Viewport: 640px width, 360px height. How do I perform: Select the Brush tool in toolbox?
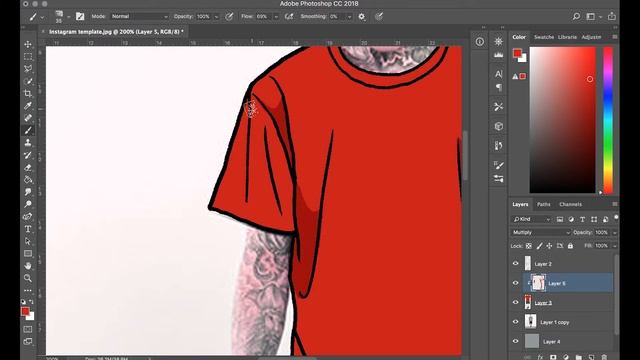pyautogui.click(x=28, y=131)
